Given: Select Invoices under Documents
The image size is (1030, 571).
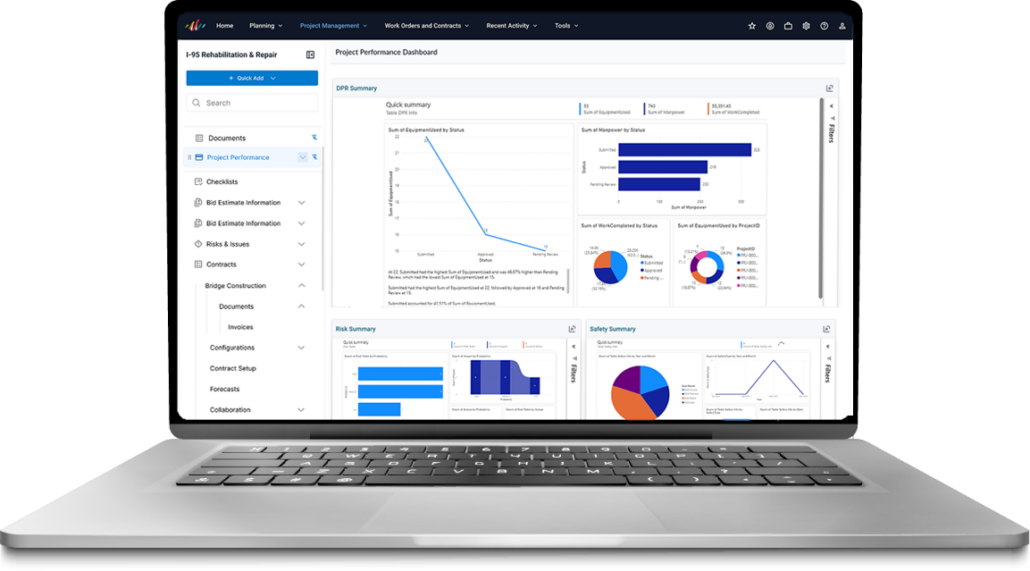Looking at the screenshot, I should pyautogui.click(x=240, y=327).
